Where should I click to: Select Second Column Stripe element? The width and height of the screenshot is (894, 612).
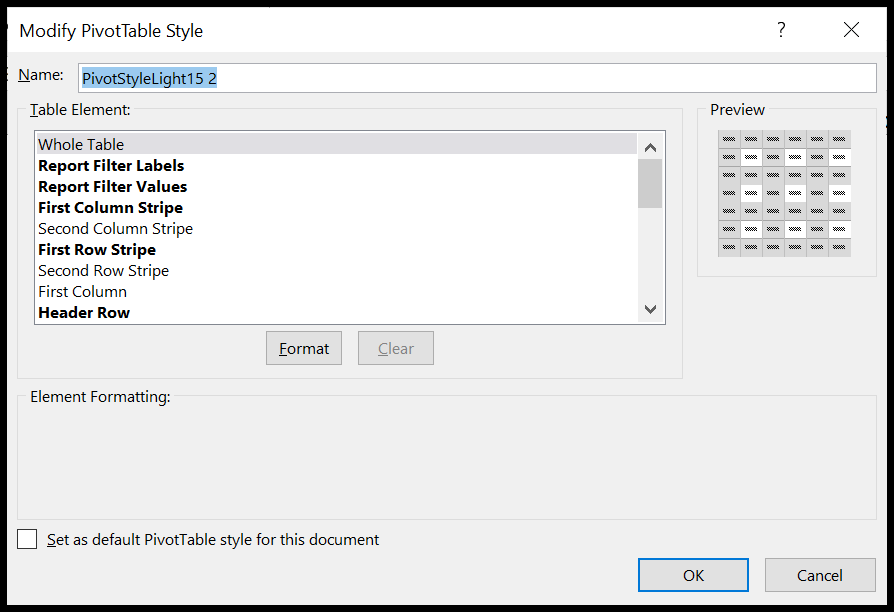(115, 228)
